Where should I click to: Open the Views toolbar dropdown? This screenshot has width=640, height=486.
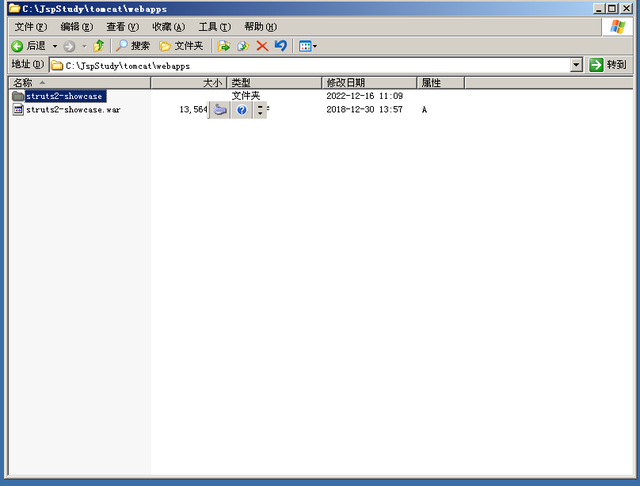pyautogui.click(x=308, y=46)
